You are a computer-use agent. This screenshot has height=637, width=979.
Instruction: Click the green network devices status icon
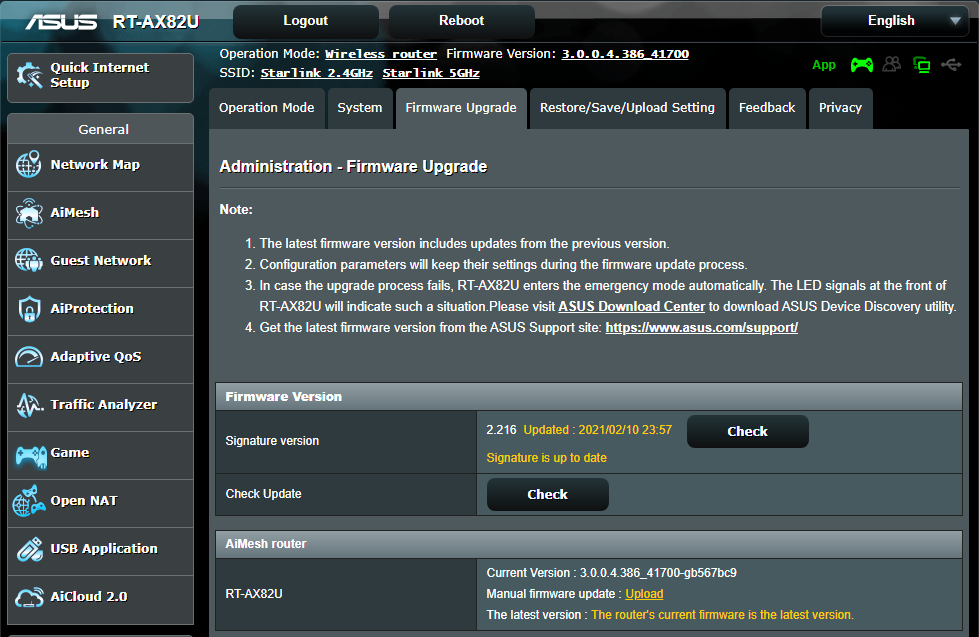click(922, 64)
